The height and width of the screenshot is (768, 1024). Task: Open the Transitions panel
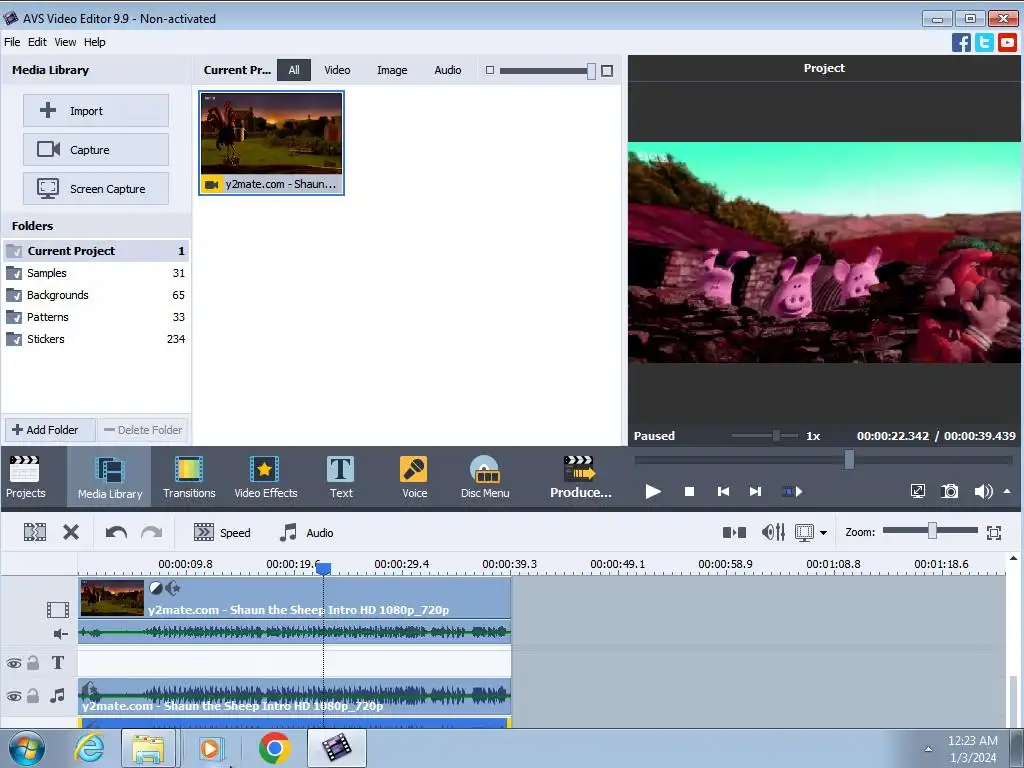tap(189, 477)
